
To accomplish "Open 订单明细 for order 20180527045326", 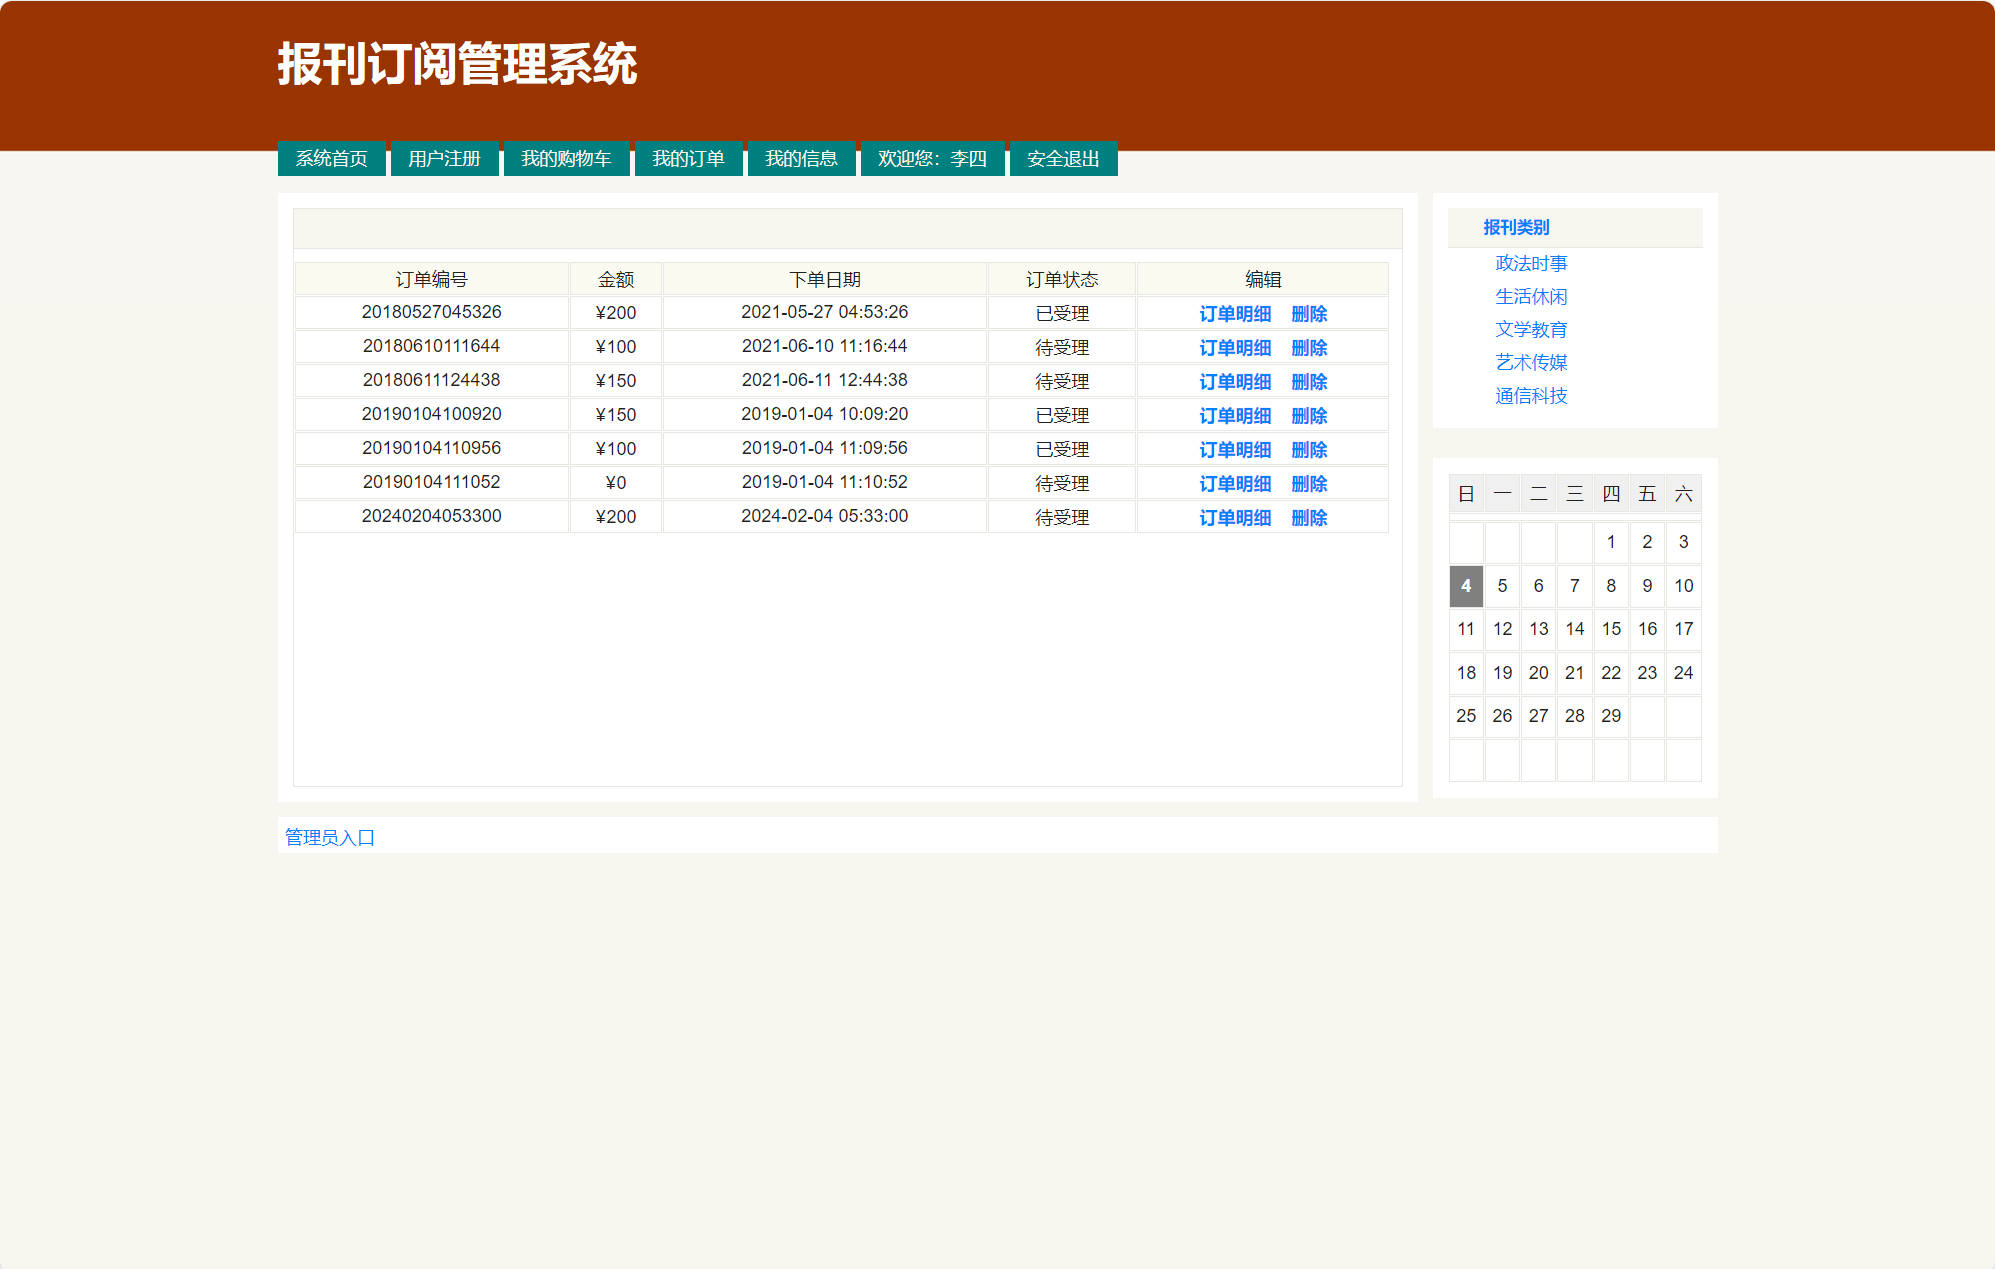I will pyautogui.click(x=1235, y=312).
